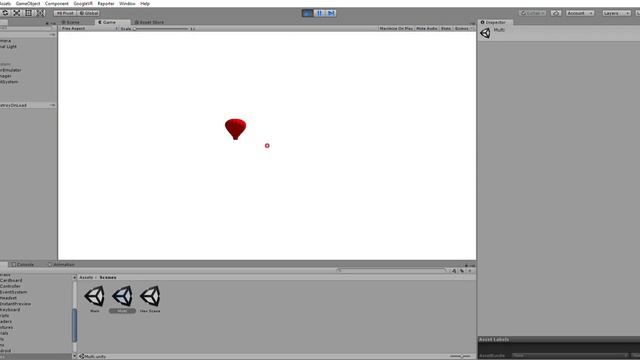Select the Main scene asset
This screenshot has width=640, height=360.
tap(95, 299)
